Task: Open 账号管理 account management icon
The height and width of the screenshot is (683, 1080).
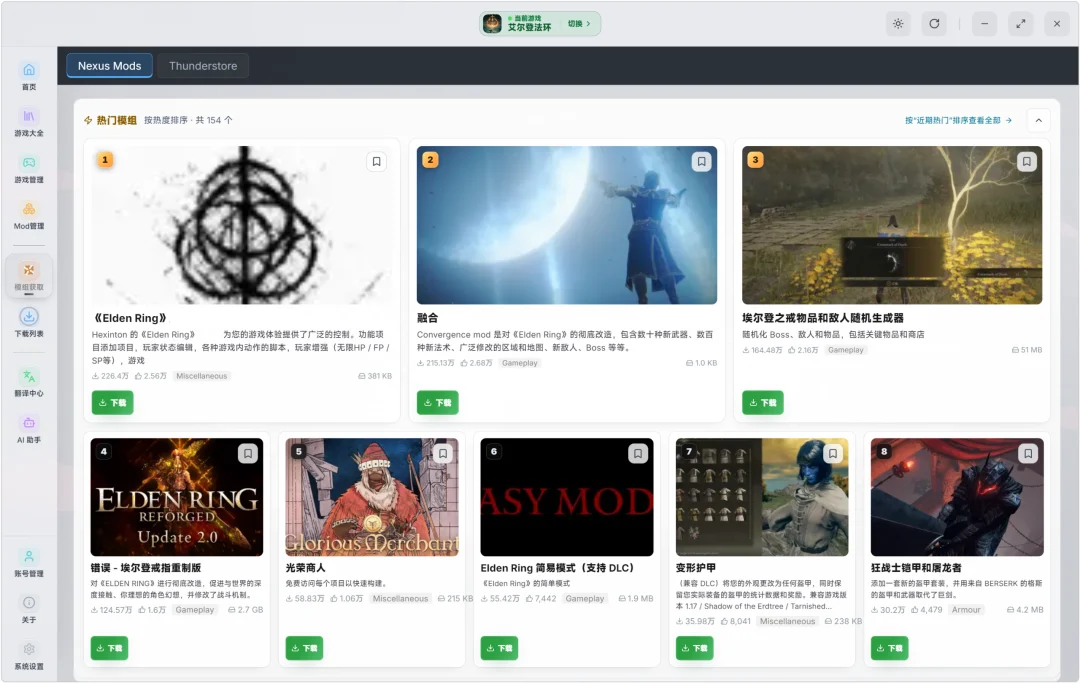Action: tap(29, 563)
